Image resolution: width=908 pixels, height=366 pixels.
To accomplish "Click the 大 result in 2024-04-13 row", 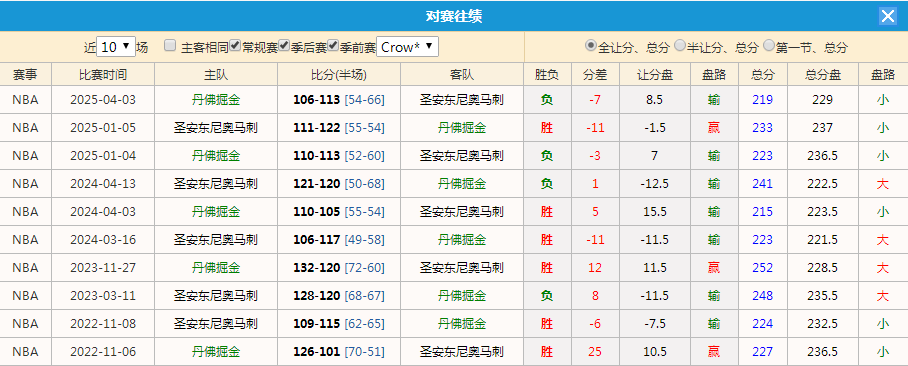I will [883, 184].
